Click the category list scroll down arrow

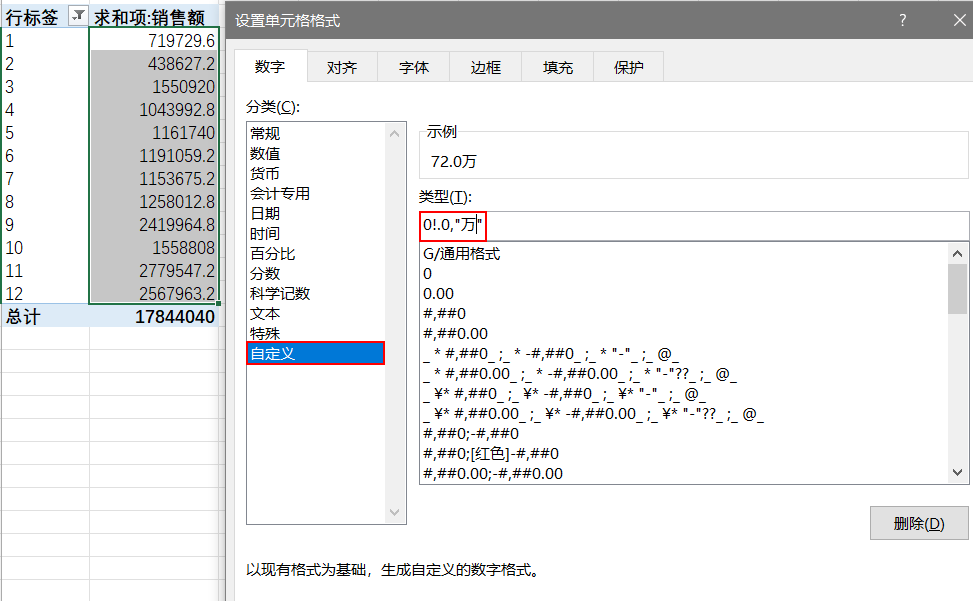point(394,512)
